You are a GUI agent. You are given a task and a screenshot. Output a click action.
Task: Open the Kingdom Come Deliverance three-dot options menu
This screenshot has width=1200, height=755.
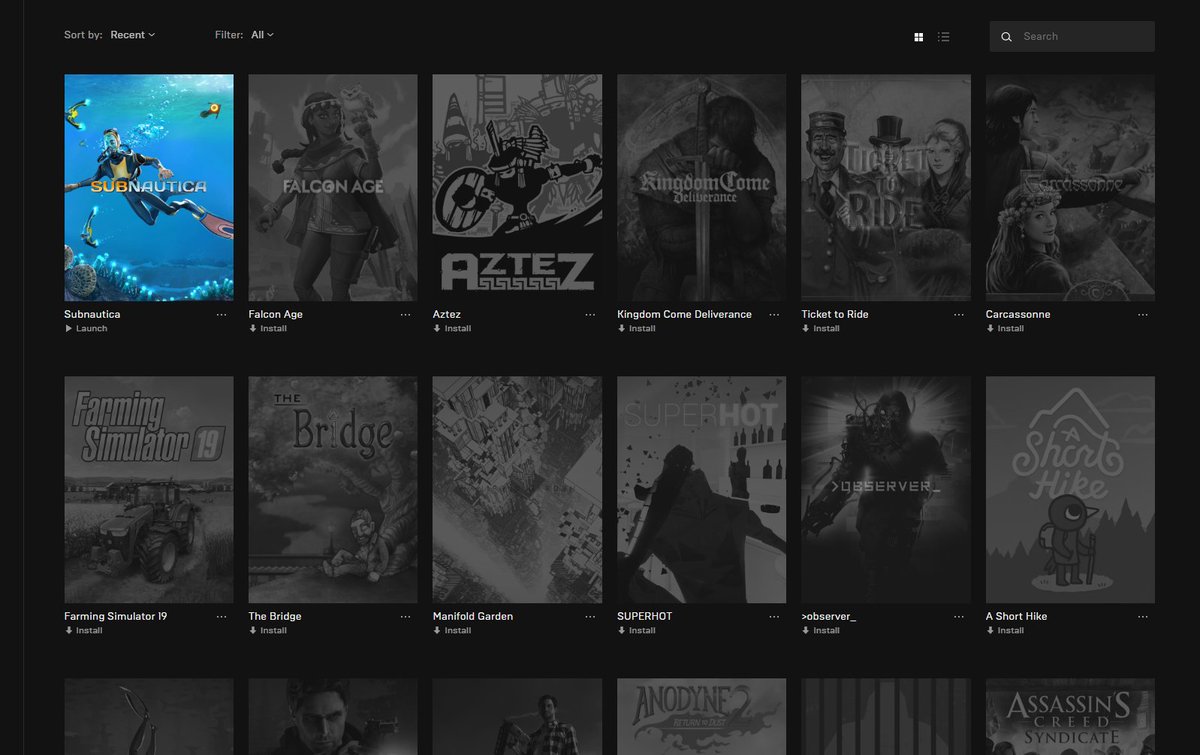point(774,314)
